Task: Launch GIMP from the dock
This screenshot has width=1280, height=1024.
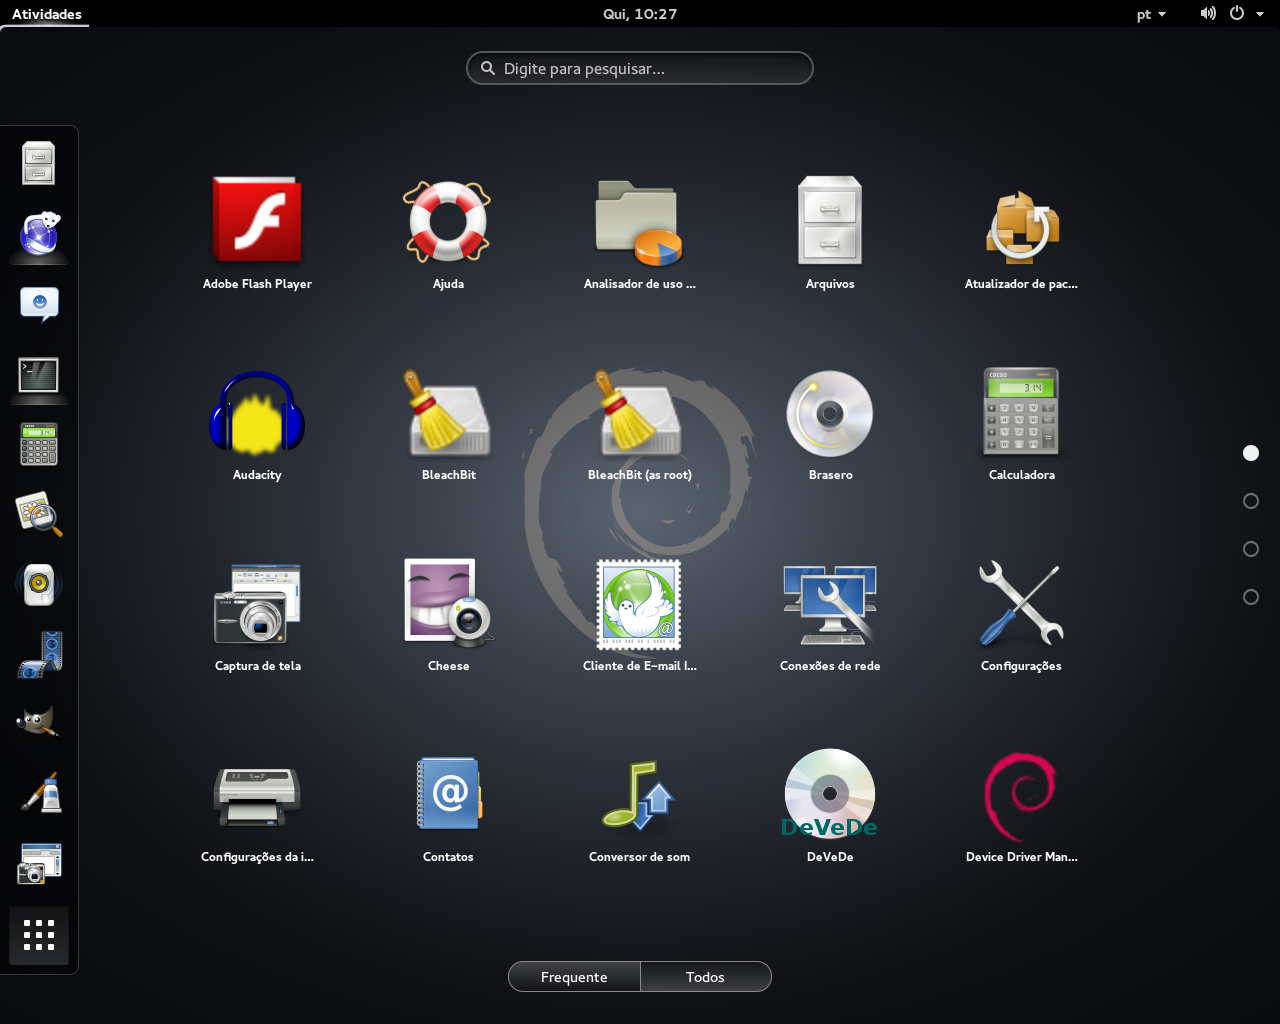Action: (x=39, y=722)
